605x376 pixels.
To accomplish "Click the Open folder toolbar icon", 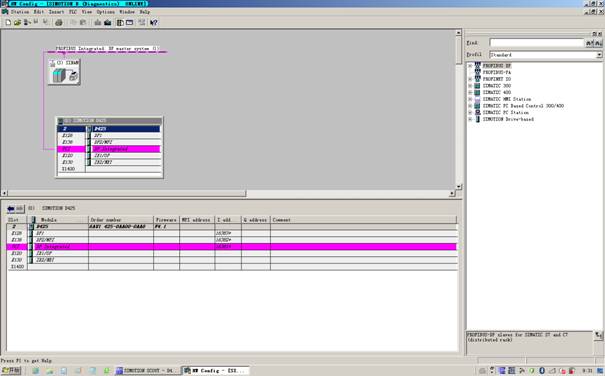I will pyautogui.click(x=17, y=23).
